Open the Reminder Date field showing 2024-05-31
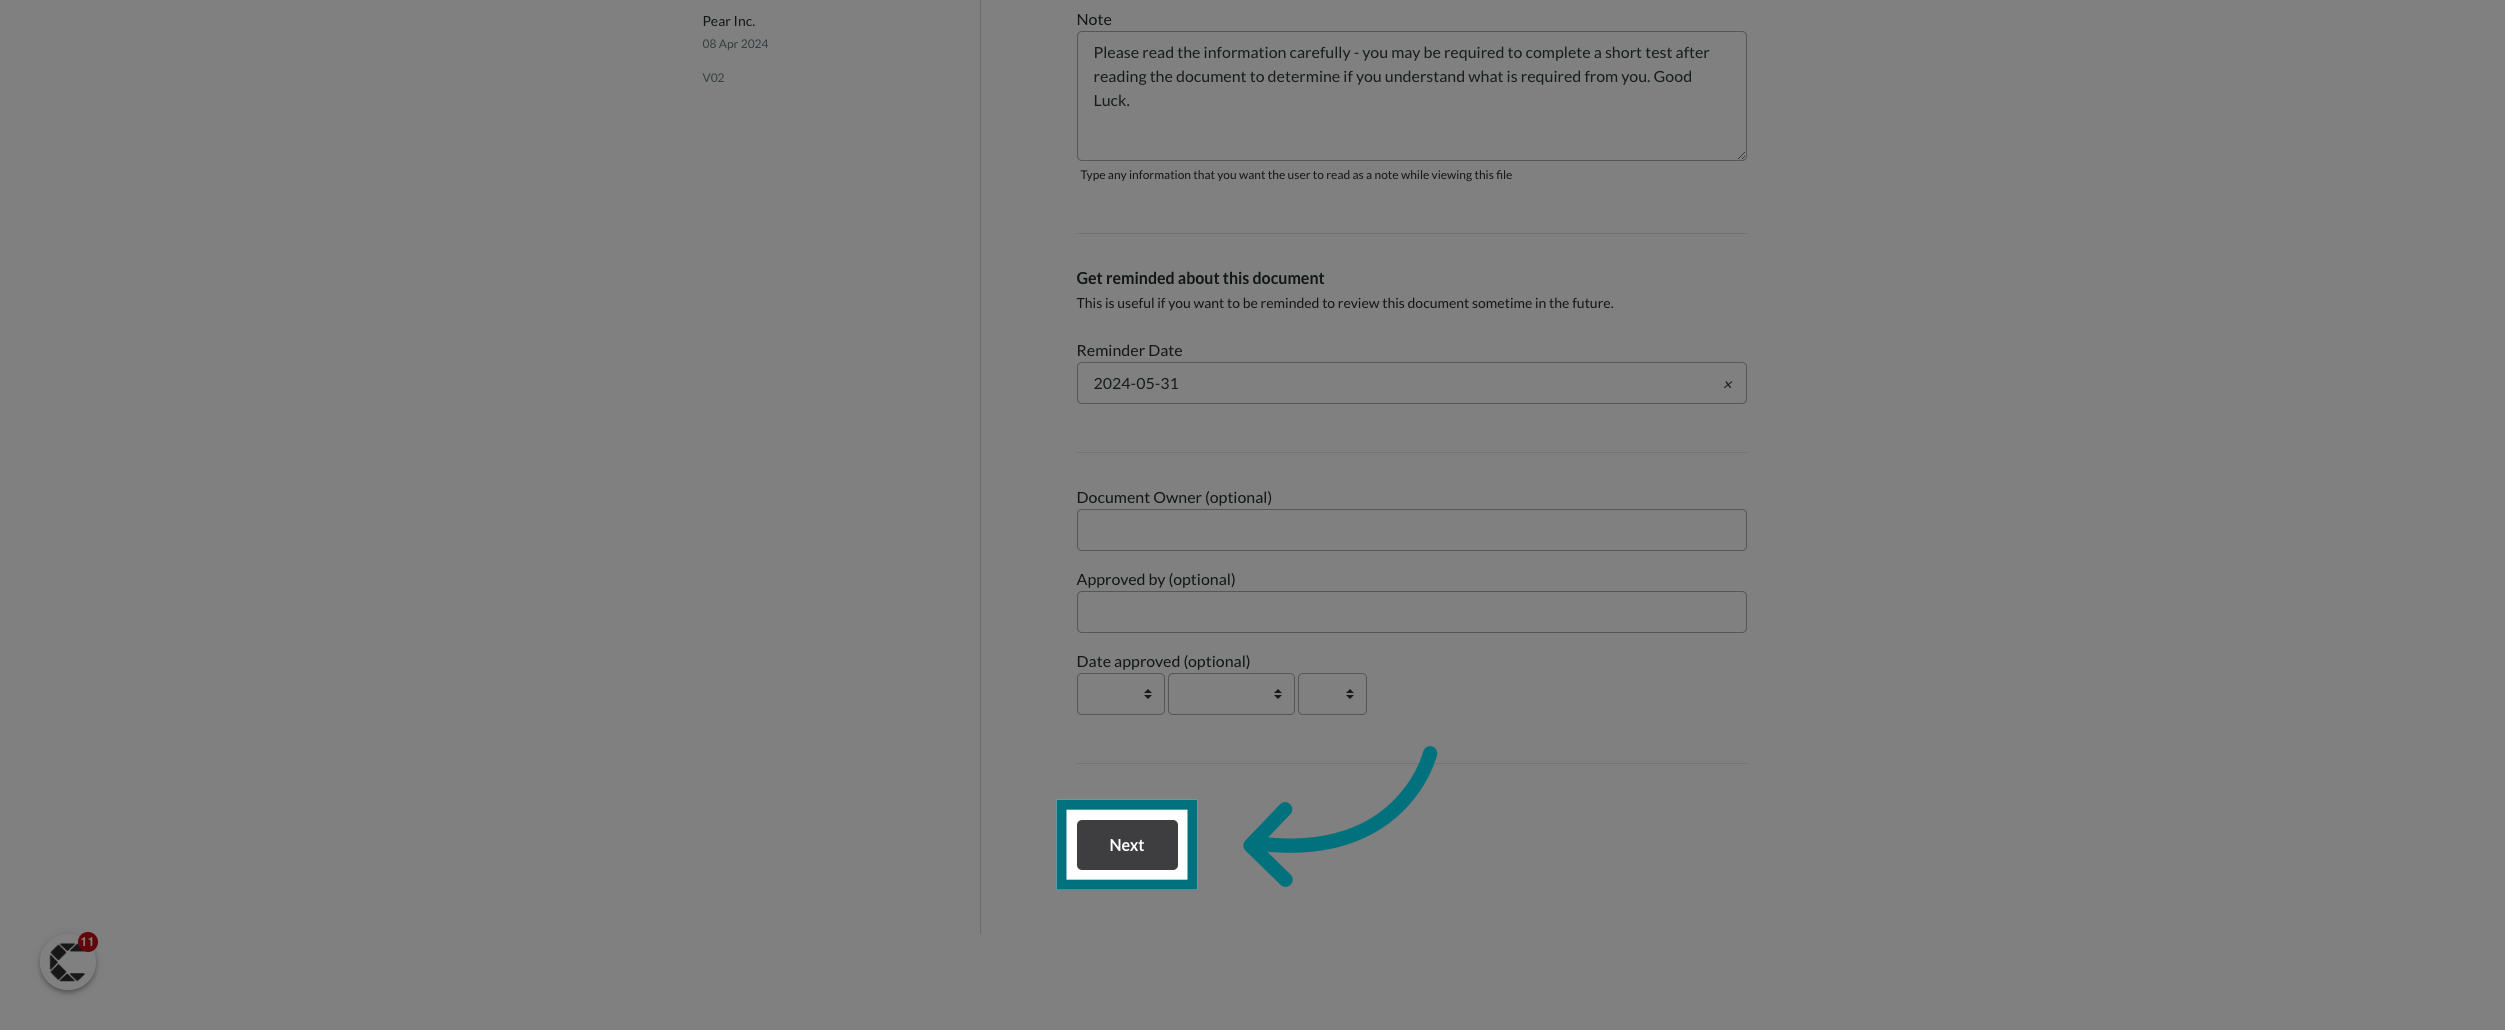 (1411, 383)
